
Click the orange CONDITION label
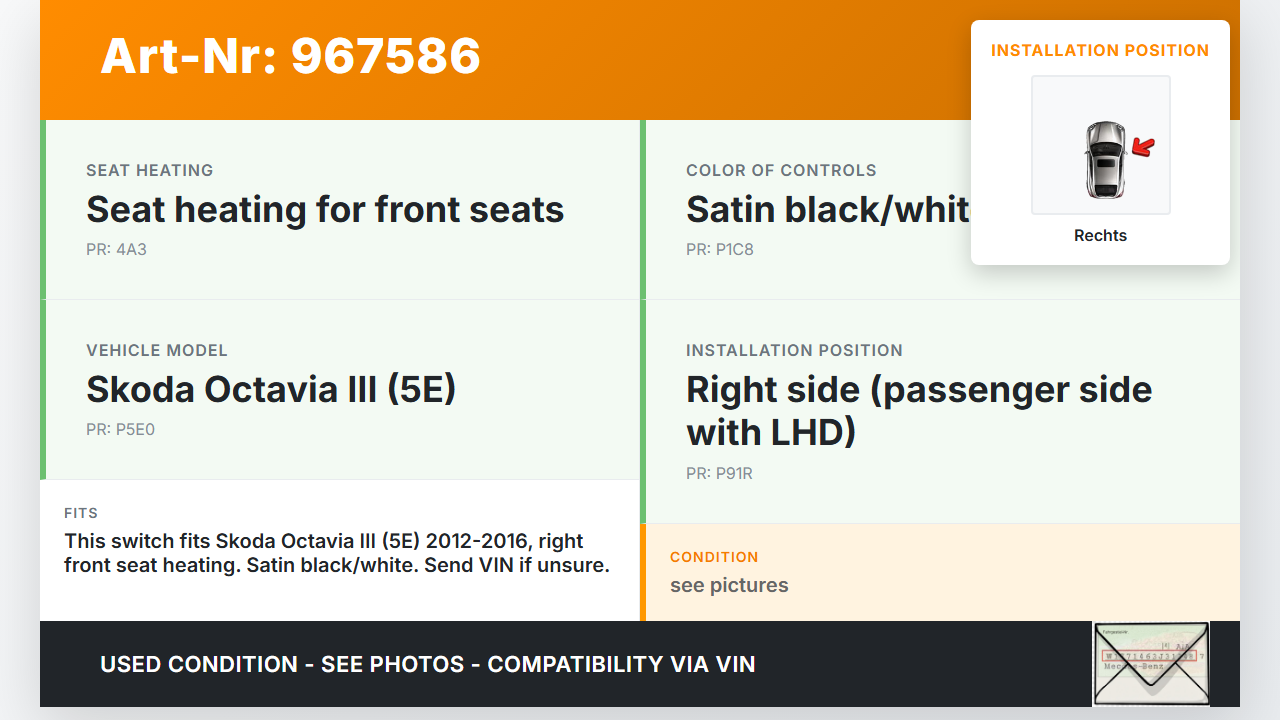714,557
